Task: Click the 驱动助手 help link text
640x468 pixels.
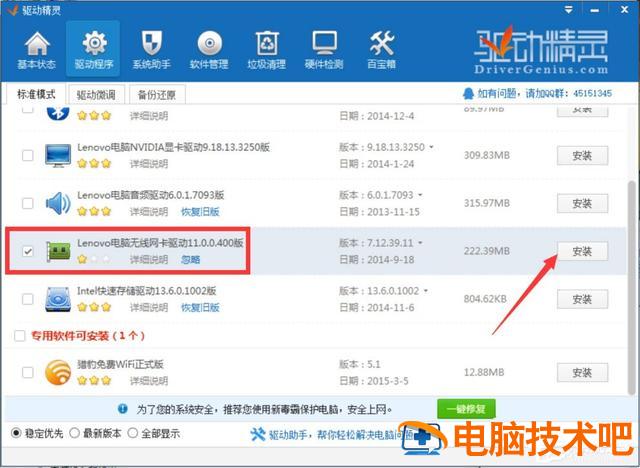Action: coord(340,435)
